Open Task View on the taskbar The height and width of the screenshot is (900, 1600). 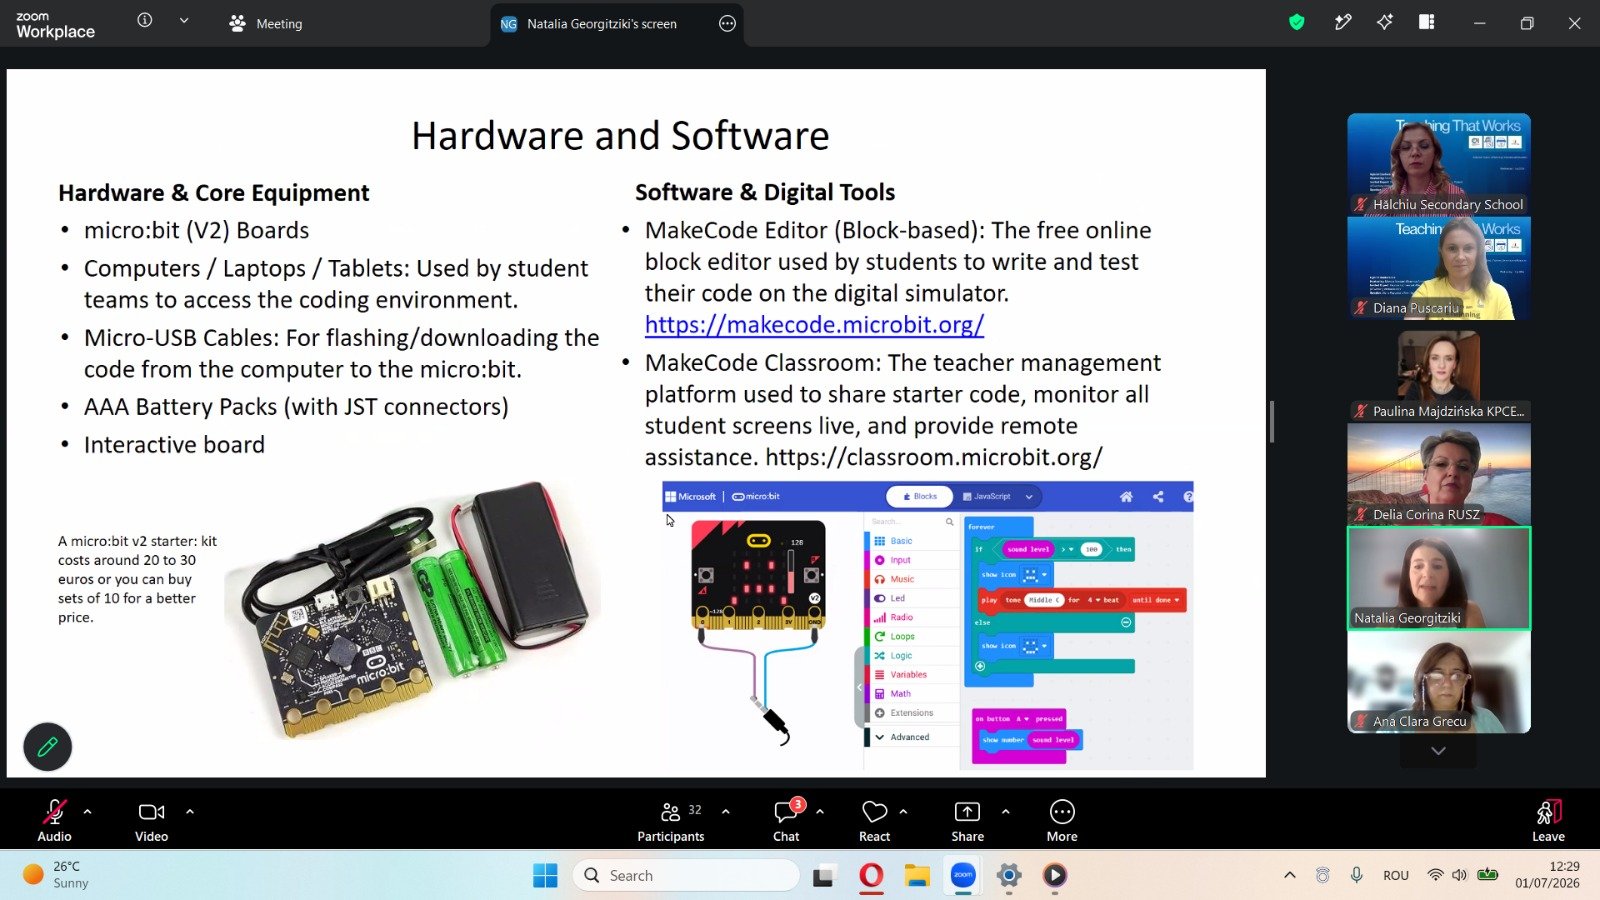pyautogui.click(x=824, y=876)
